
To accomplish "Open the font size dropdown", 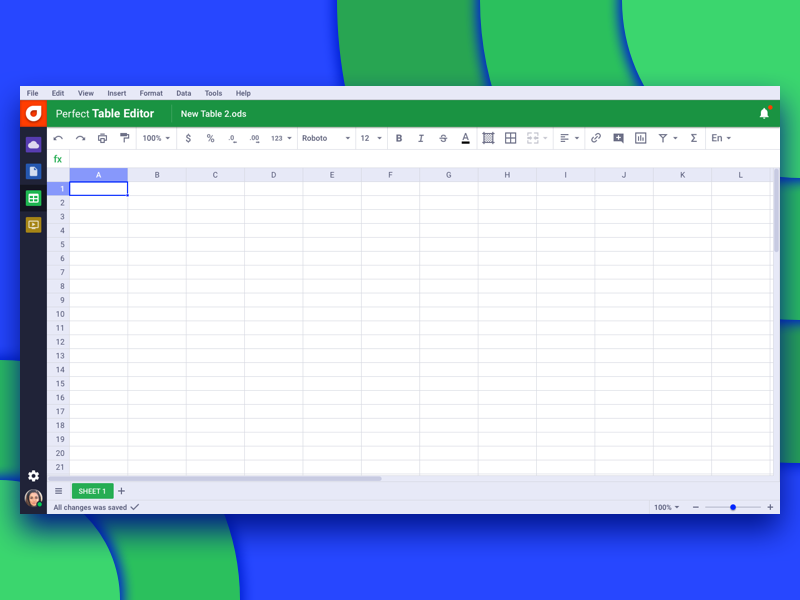I will coord(368,138).
